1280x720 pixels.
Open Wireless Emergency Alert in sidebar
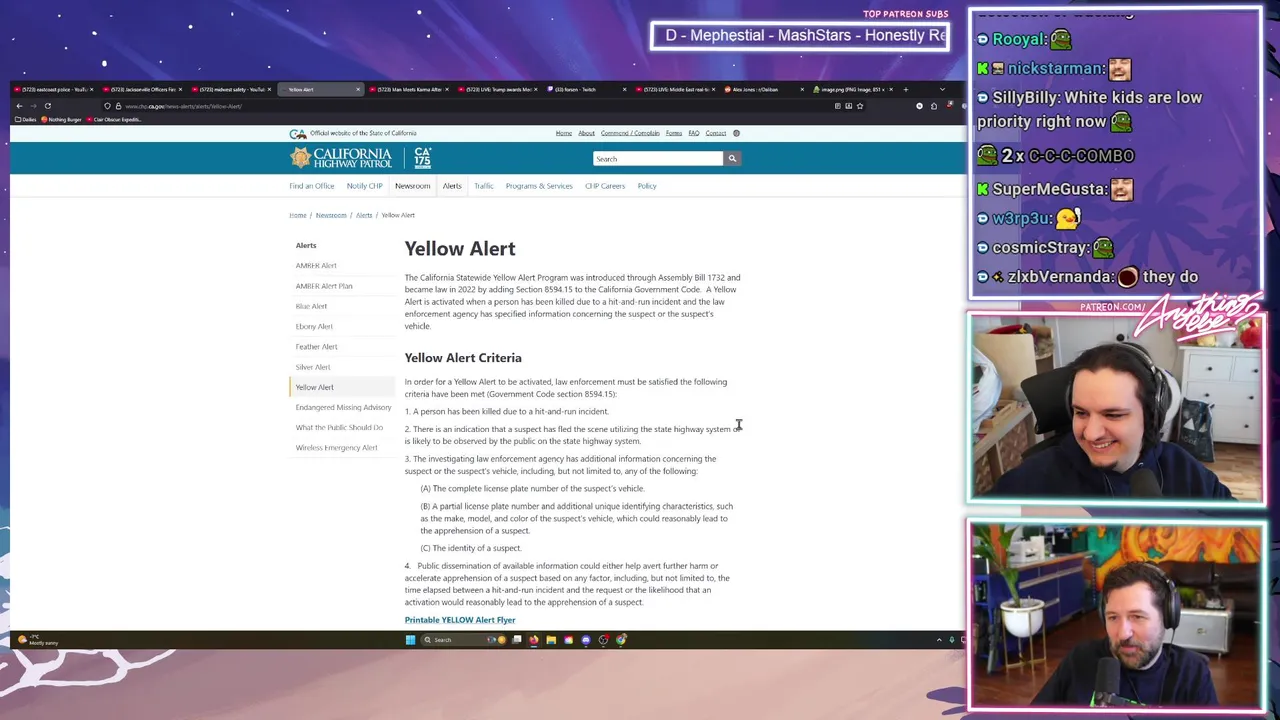coord(336,448)
